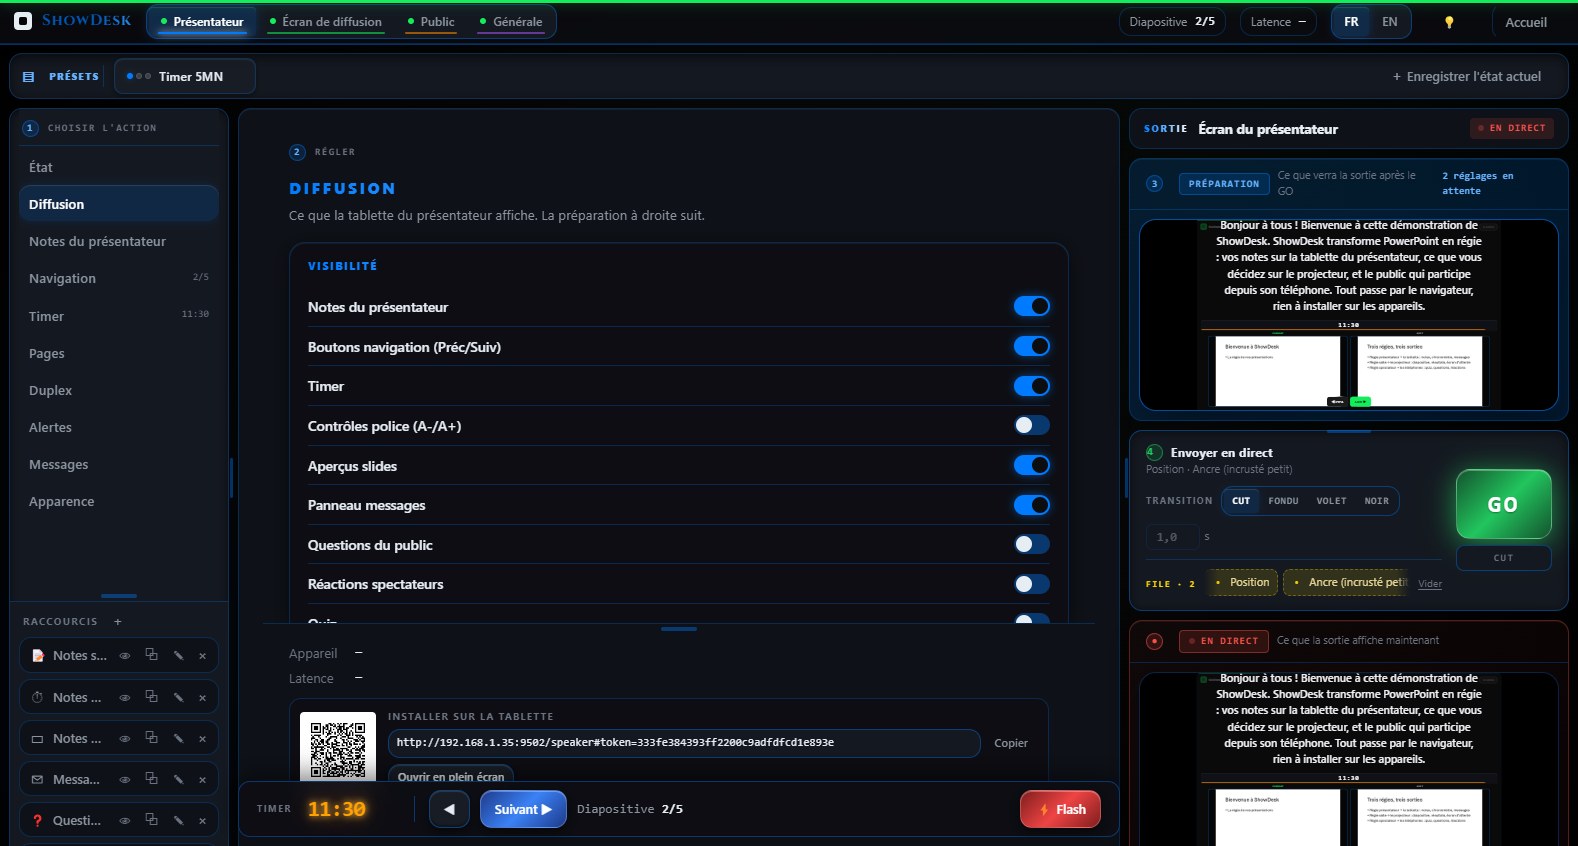Toggle visibility eye of 'Questi...' shortcut
The width and height of the screenshot is (1578, 846).
(x=125, y=820)
